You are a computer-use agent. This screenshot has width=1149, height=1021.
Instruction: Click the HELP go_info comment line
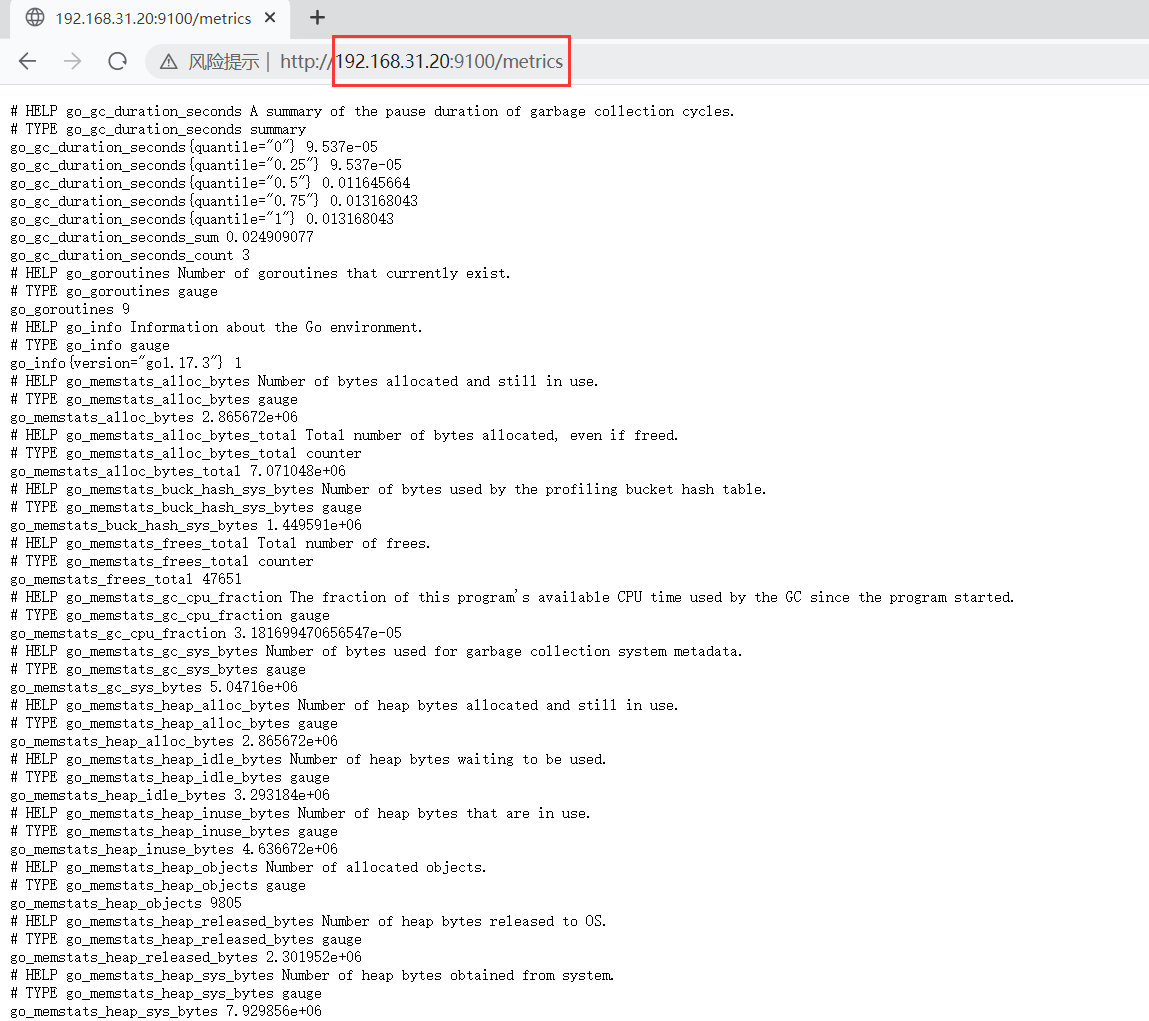(x=216, y=327)
